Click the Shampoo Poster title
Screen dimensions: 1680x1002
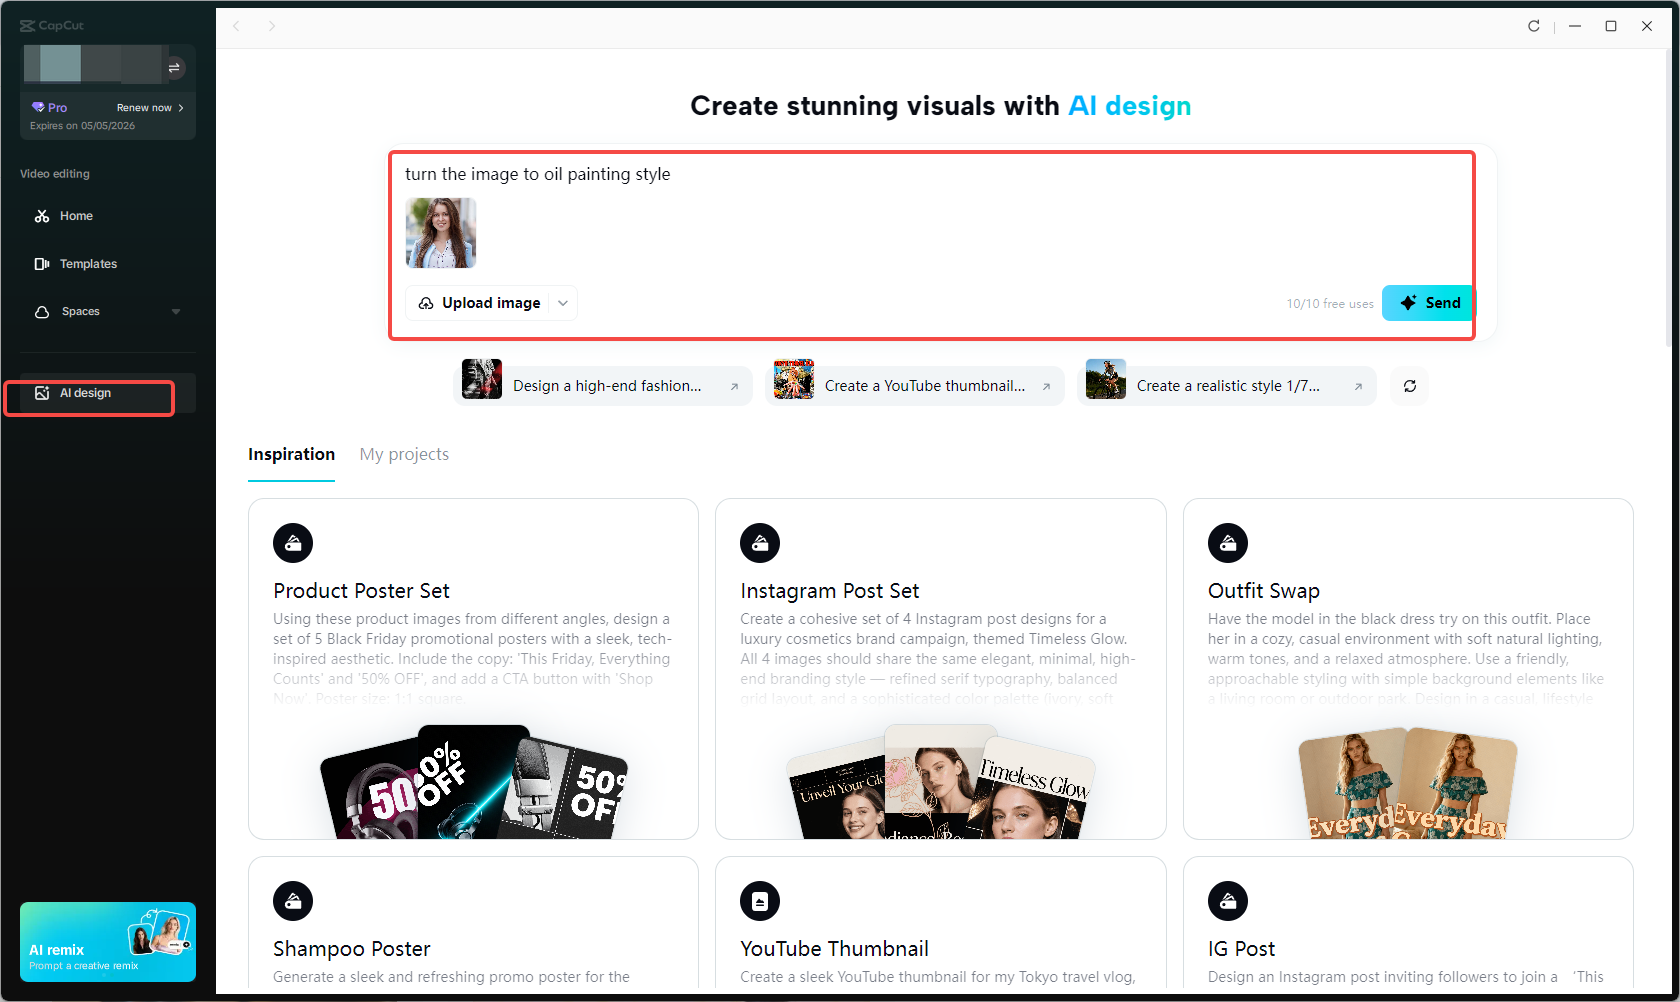tap(351, 949)
